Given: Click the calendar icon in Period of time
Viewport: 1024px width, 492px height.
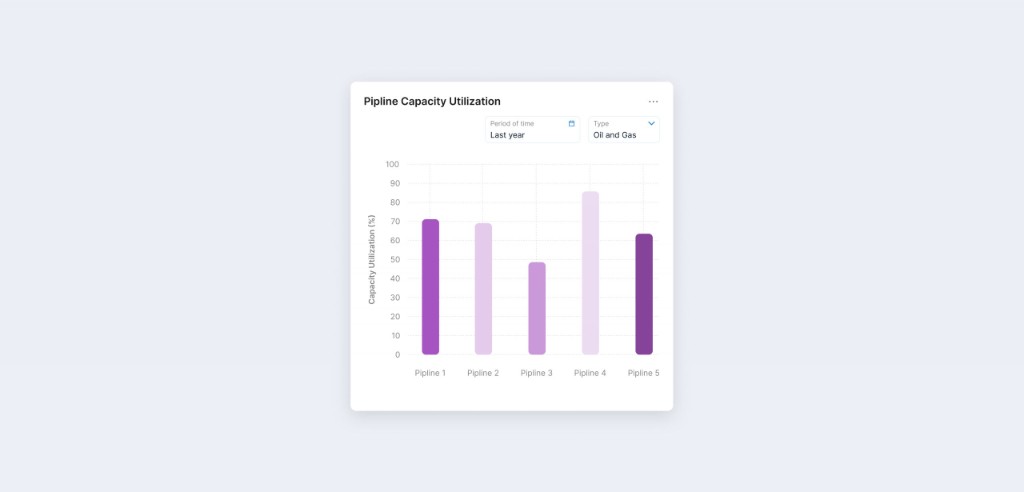Looking at the screenshot, I should 572,124.
